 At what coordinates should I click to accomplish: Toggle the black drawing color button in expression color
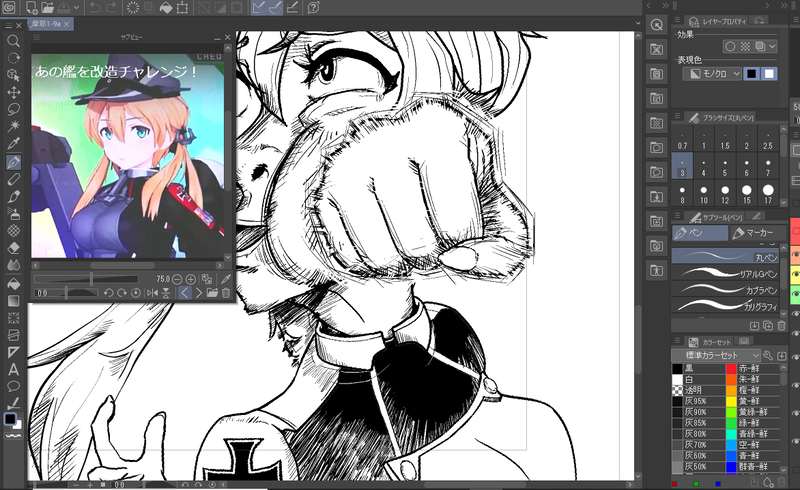(752, 74)
